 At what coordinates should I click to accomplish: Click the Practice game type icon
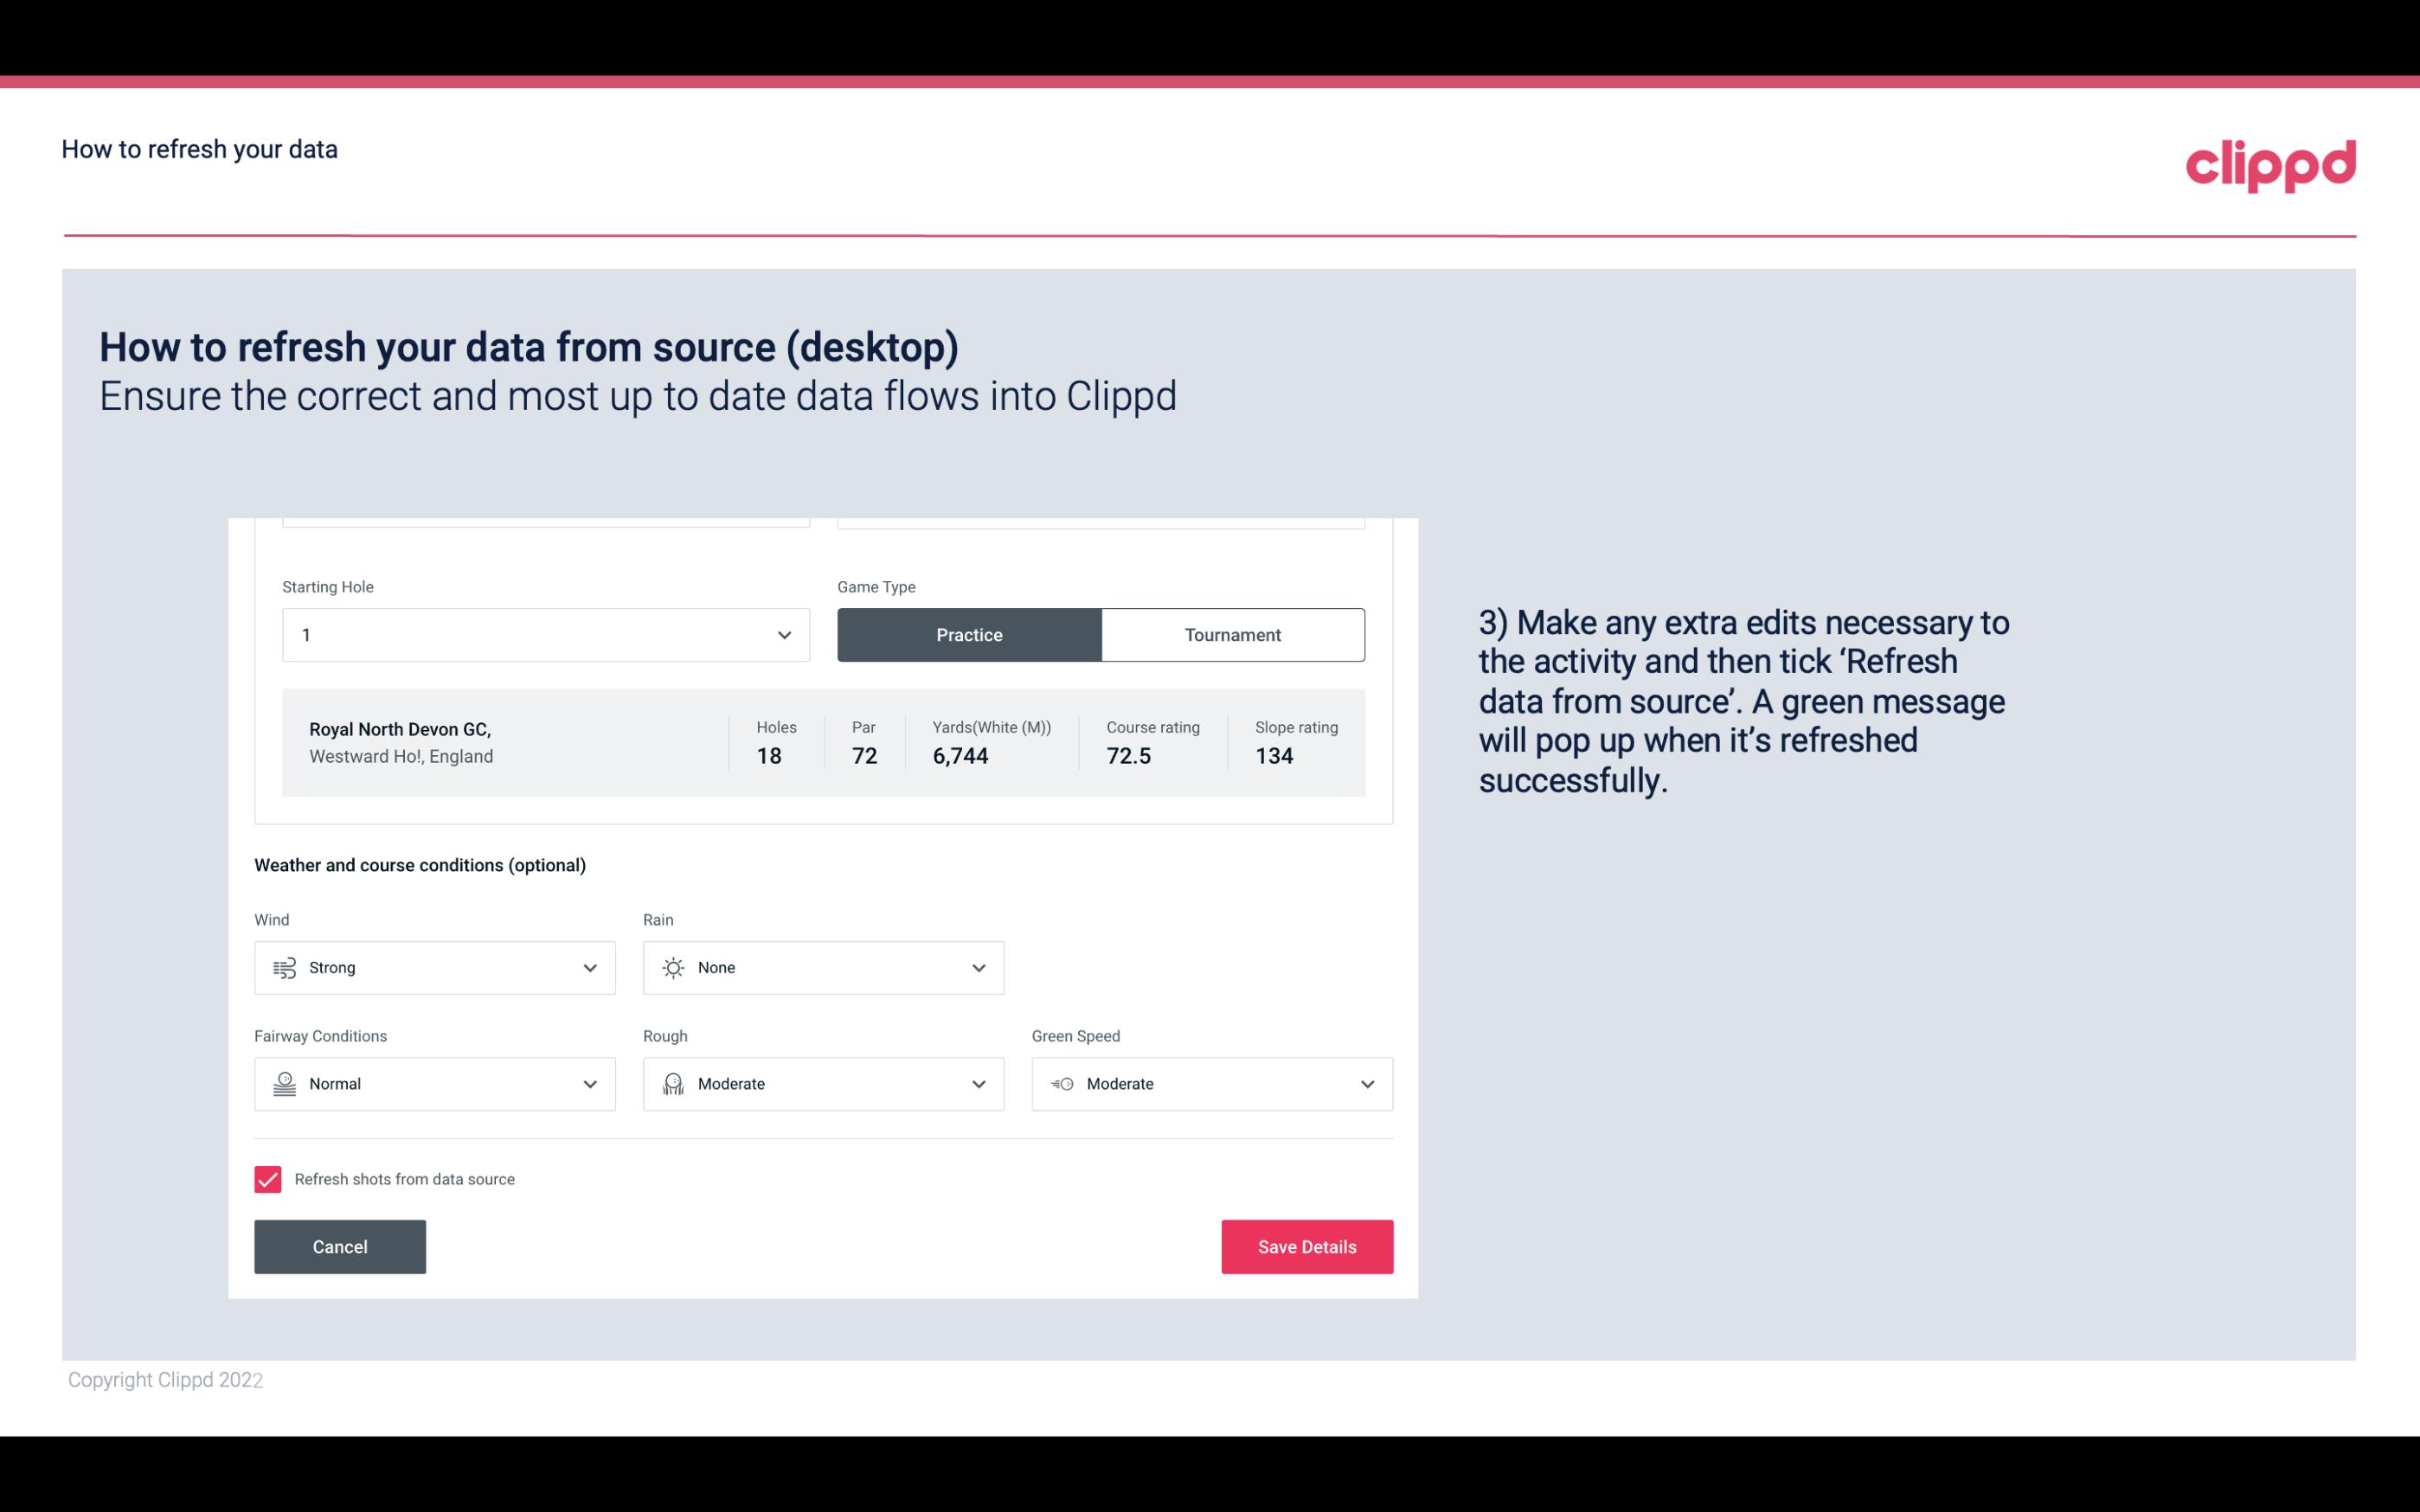(x=969, y=634)
